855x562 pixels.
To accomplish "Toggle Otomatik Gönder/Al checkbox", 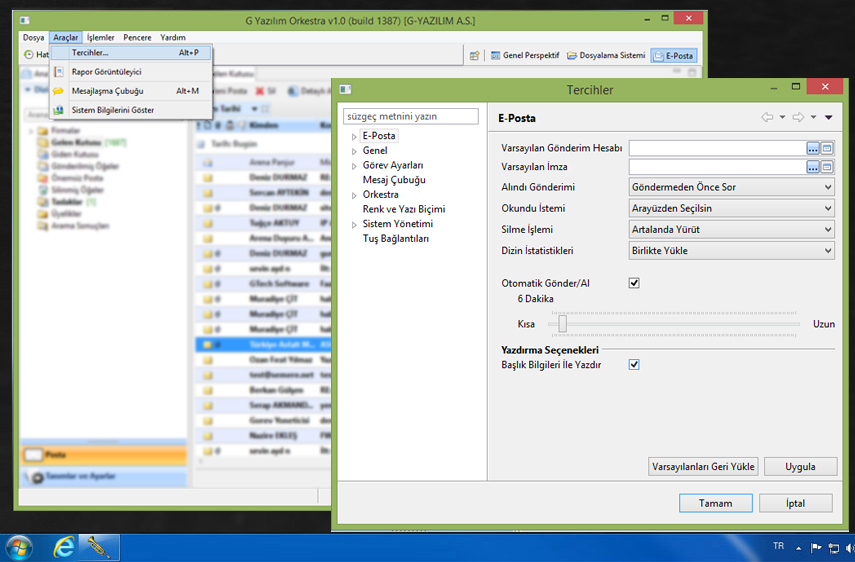I will (634, 283).
